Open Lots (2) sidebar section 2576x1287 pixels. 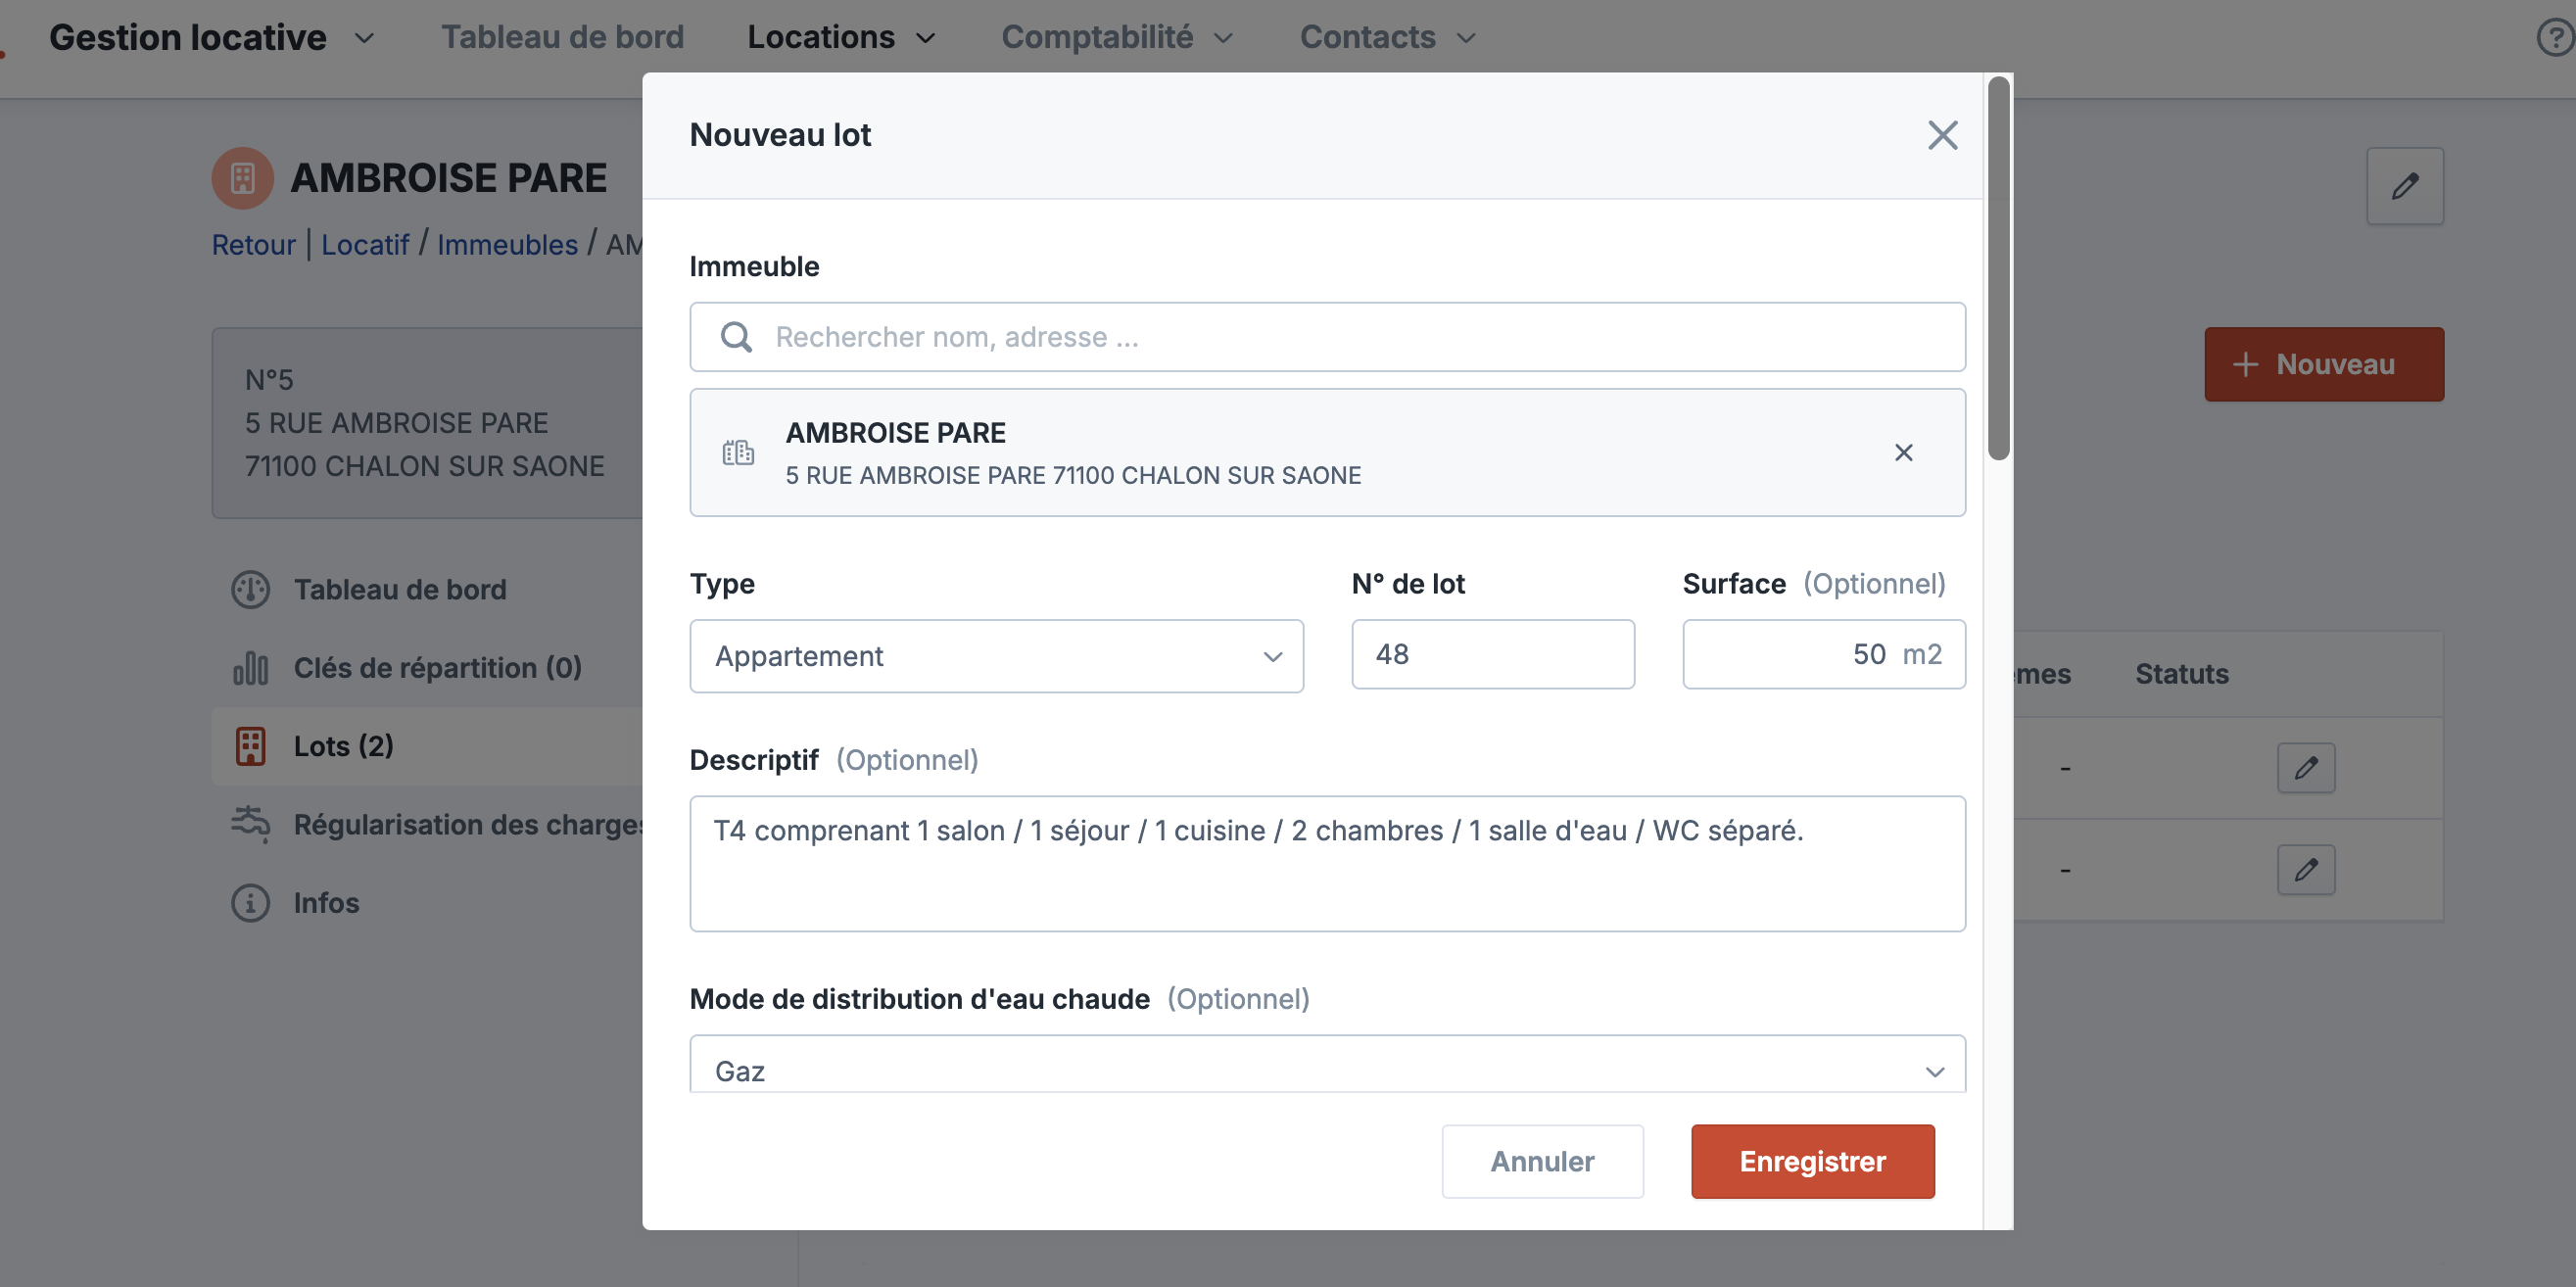(343, 746)
